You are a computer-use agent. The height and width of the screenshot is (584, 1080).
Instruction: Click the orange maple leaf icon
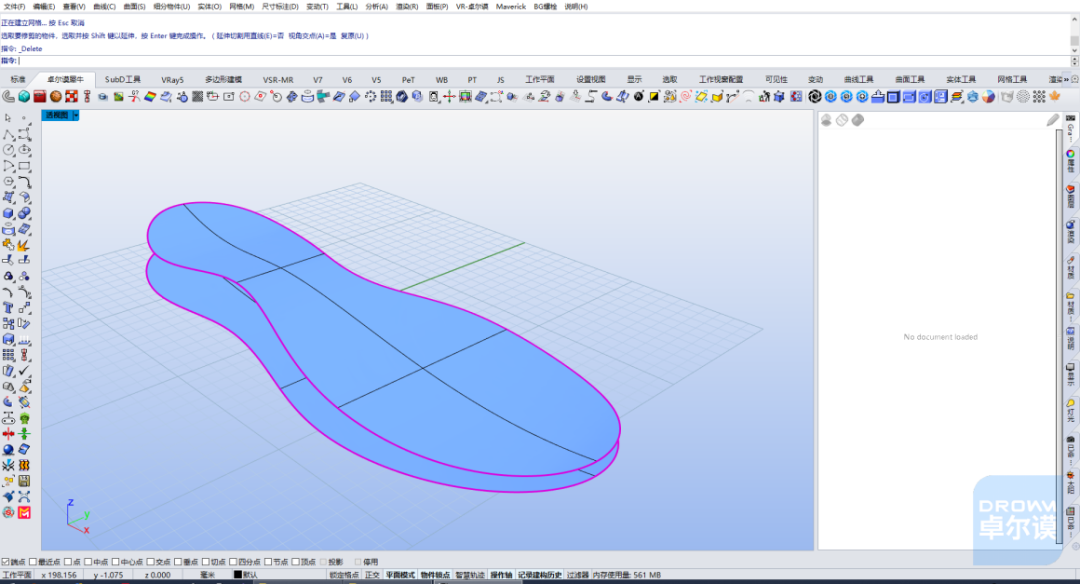[x=1055, y=96]
